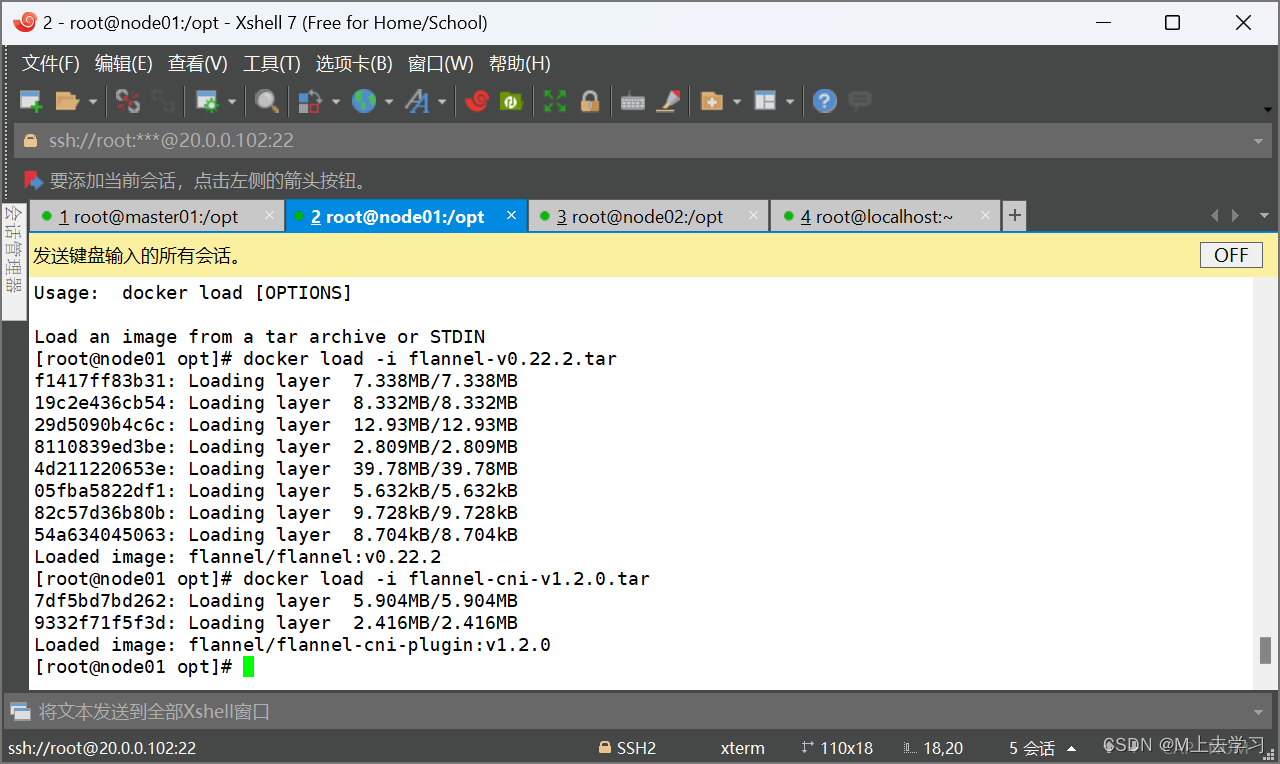Viewport: 1280px width, 764px height.
Task: Go to previous tabs with left arrow
Action: point(1215,216)
